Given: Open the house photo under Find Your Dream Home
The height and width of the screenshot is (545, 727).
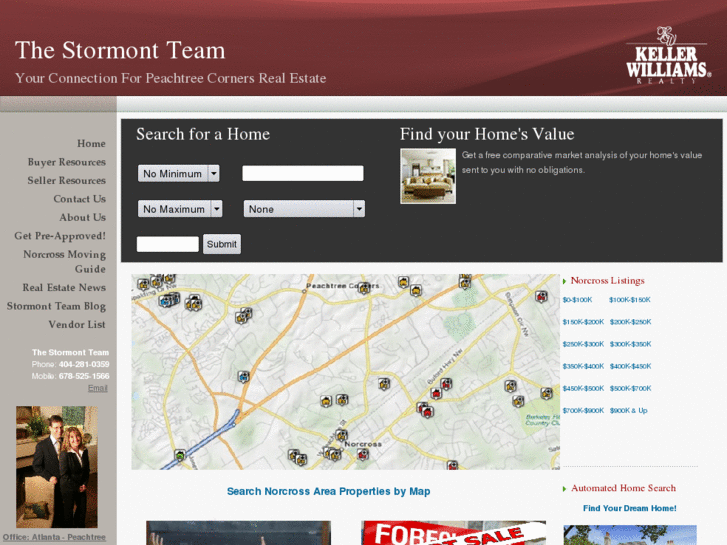Looking at the screenshot, I should (630, 535).
